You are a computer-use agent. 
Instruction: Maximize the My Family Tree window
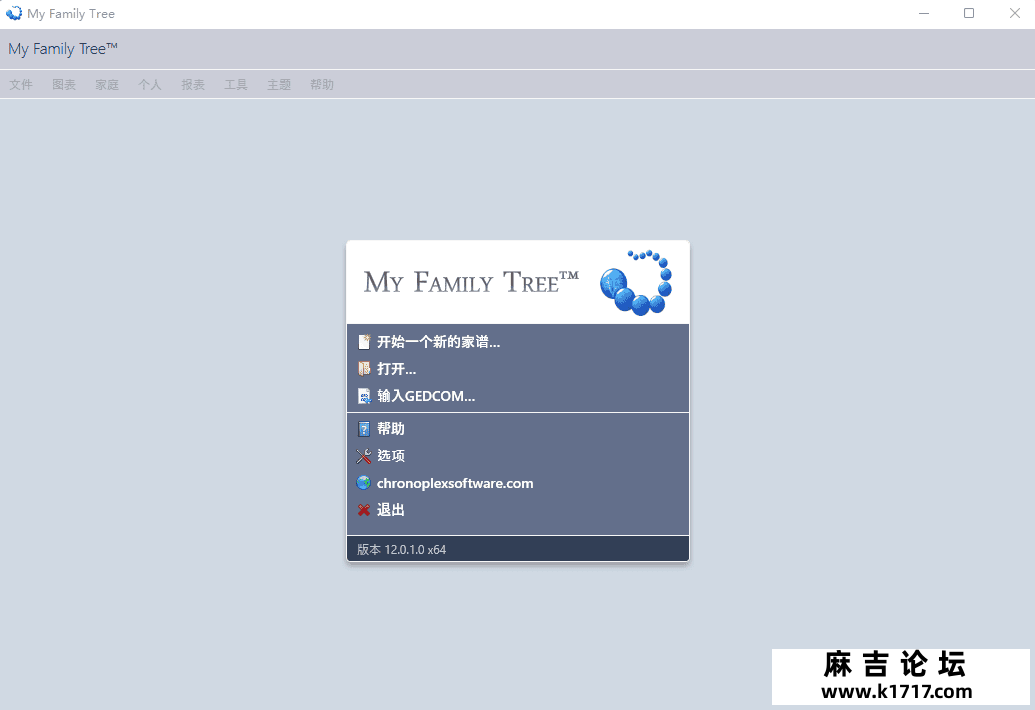coord(969,13)
